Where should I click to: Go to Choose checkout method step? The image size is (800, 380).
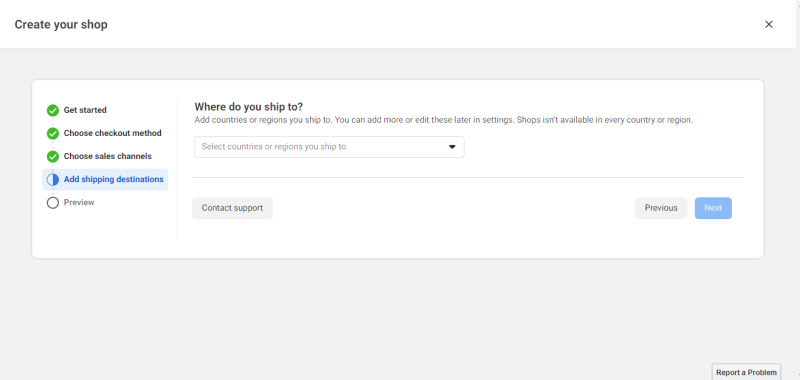112,133
